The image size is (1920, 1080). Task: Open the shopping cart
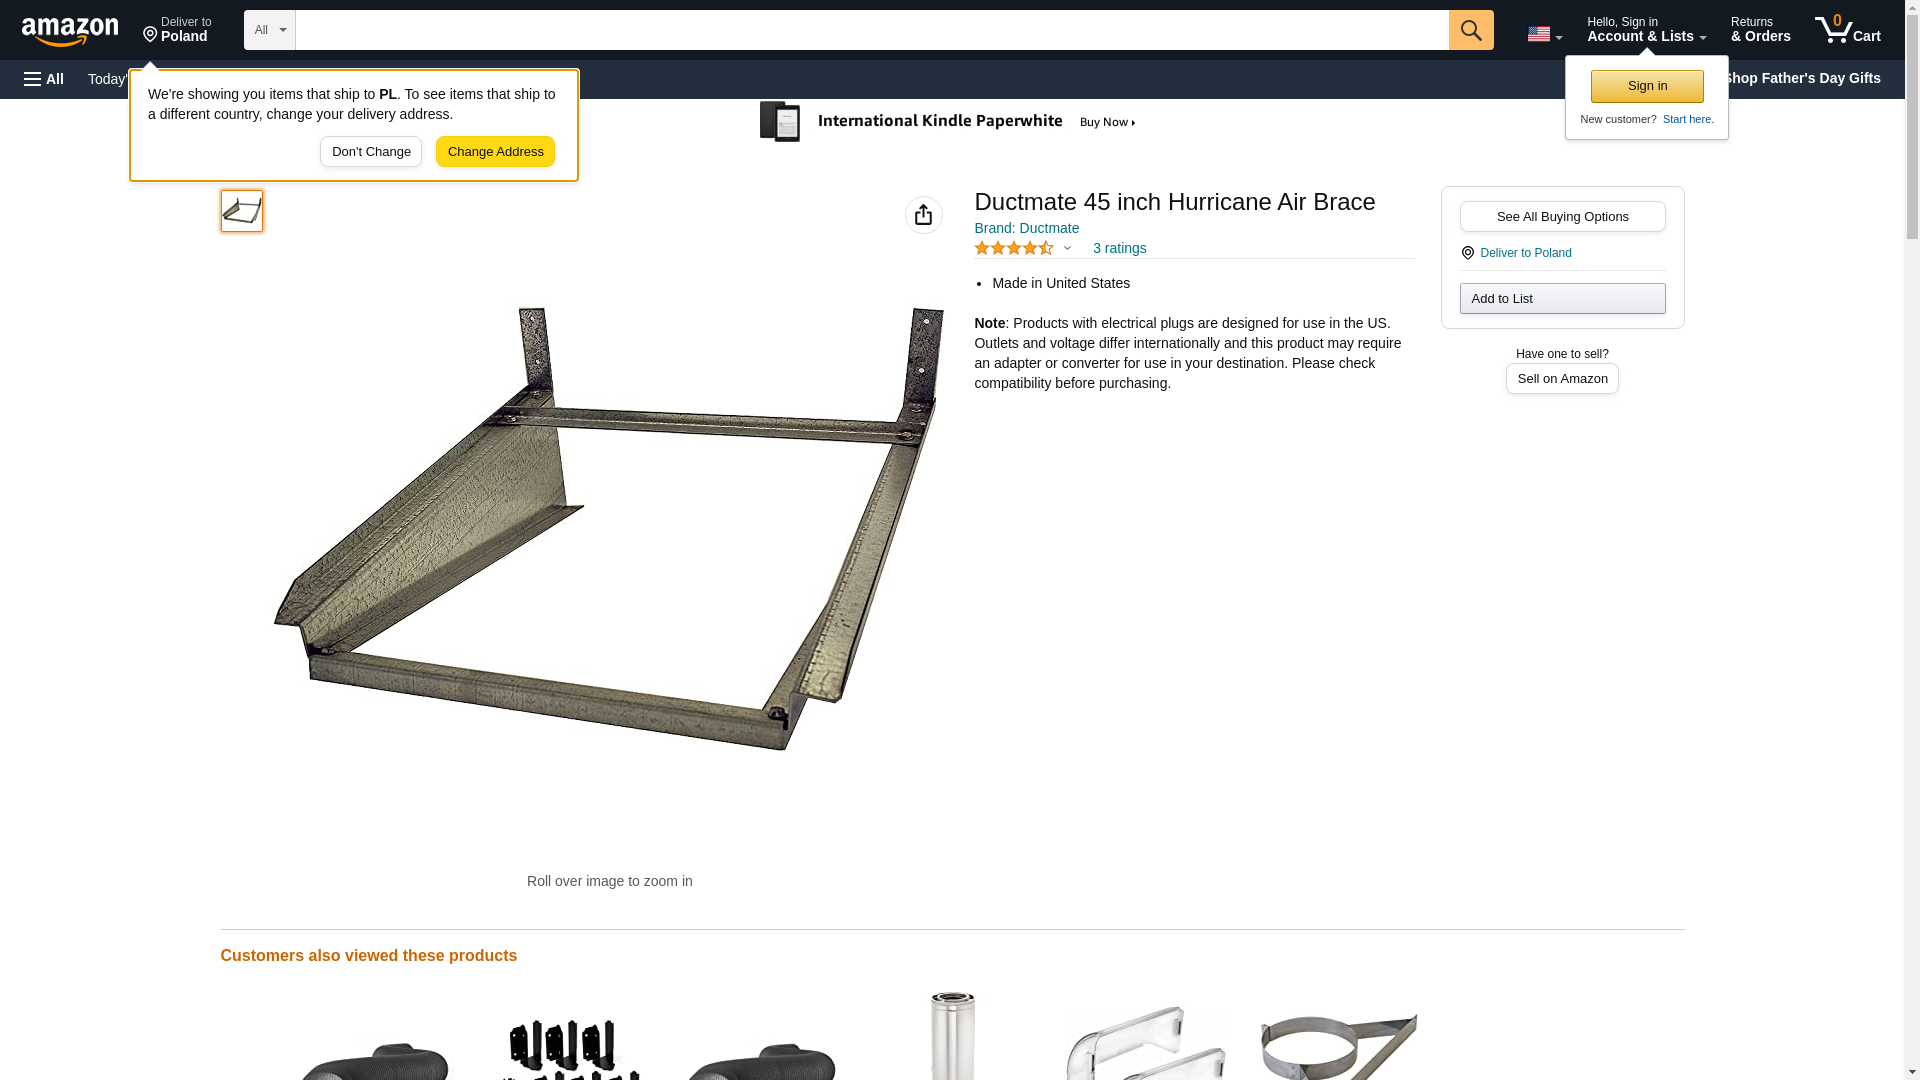coord(1847,29)
